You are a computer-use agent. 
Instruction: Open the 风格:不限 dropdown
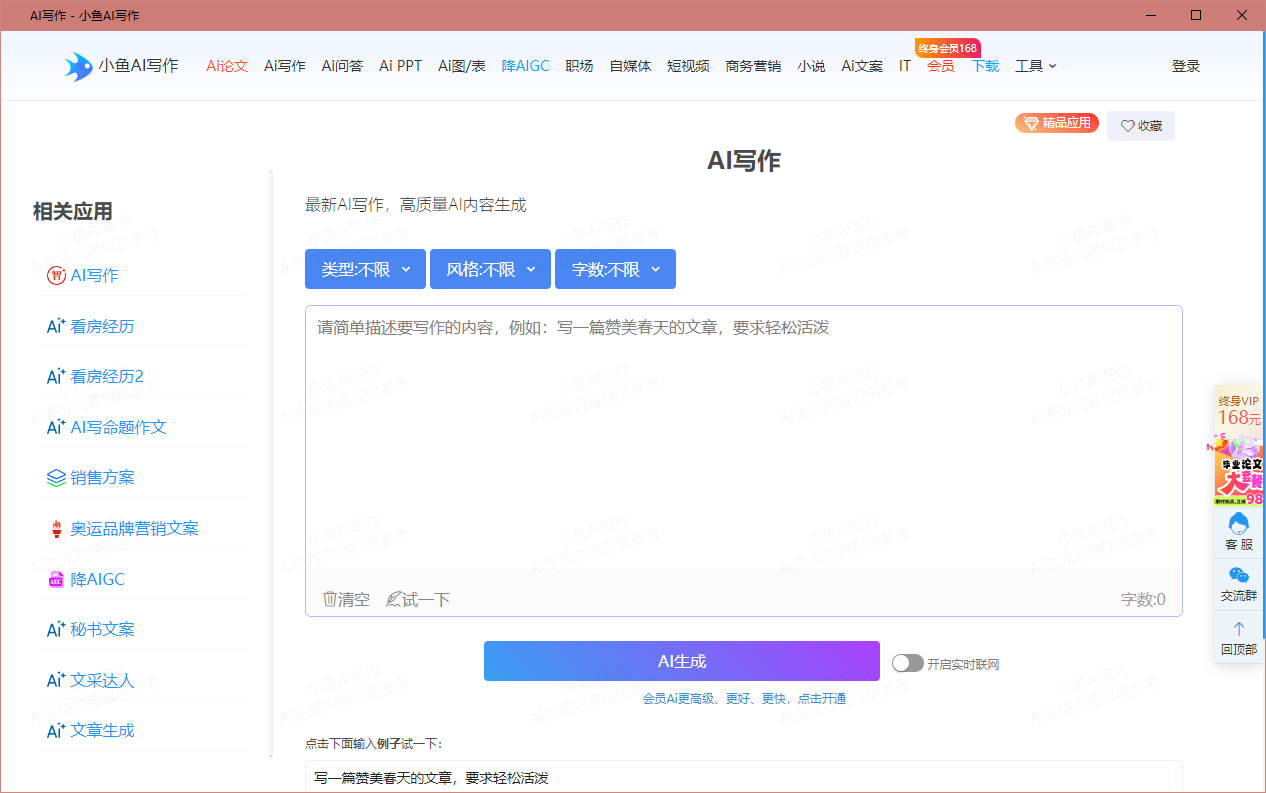pyautogui.click(x=490, y=269)
